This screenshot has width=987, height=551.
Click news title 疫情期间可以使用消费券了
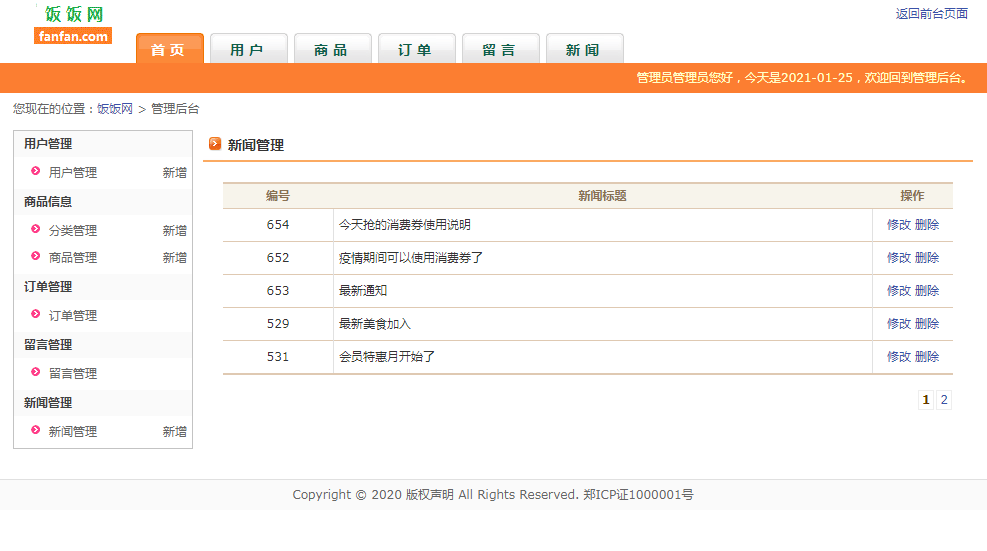411,258
